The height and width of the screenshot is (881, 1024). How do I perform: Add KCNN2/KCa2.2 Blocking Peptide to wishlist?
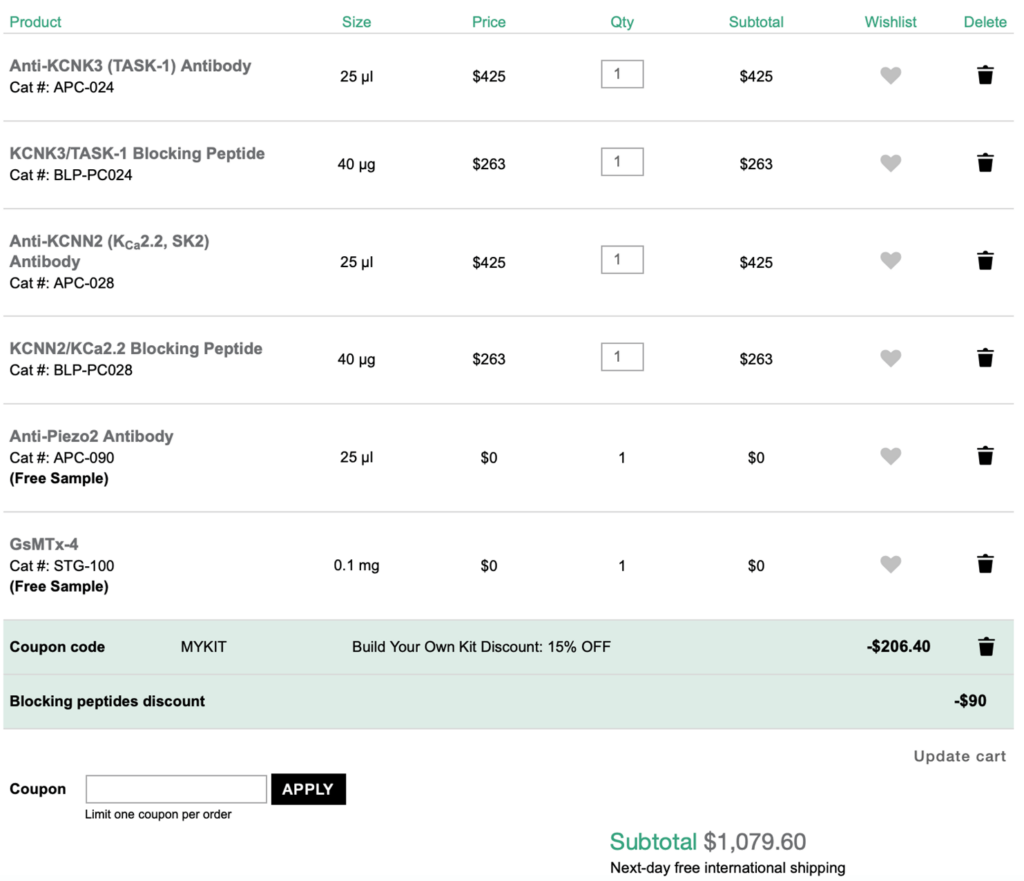890,358
